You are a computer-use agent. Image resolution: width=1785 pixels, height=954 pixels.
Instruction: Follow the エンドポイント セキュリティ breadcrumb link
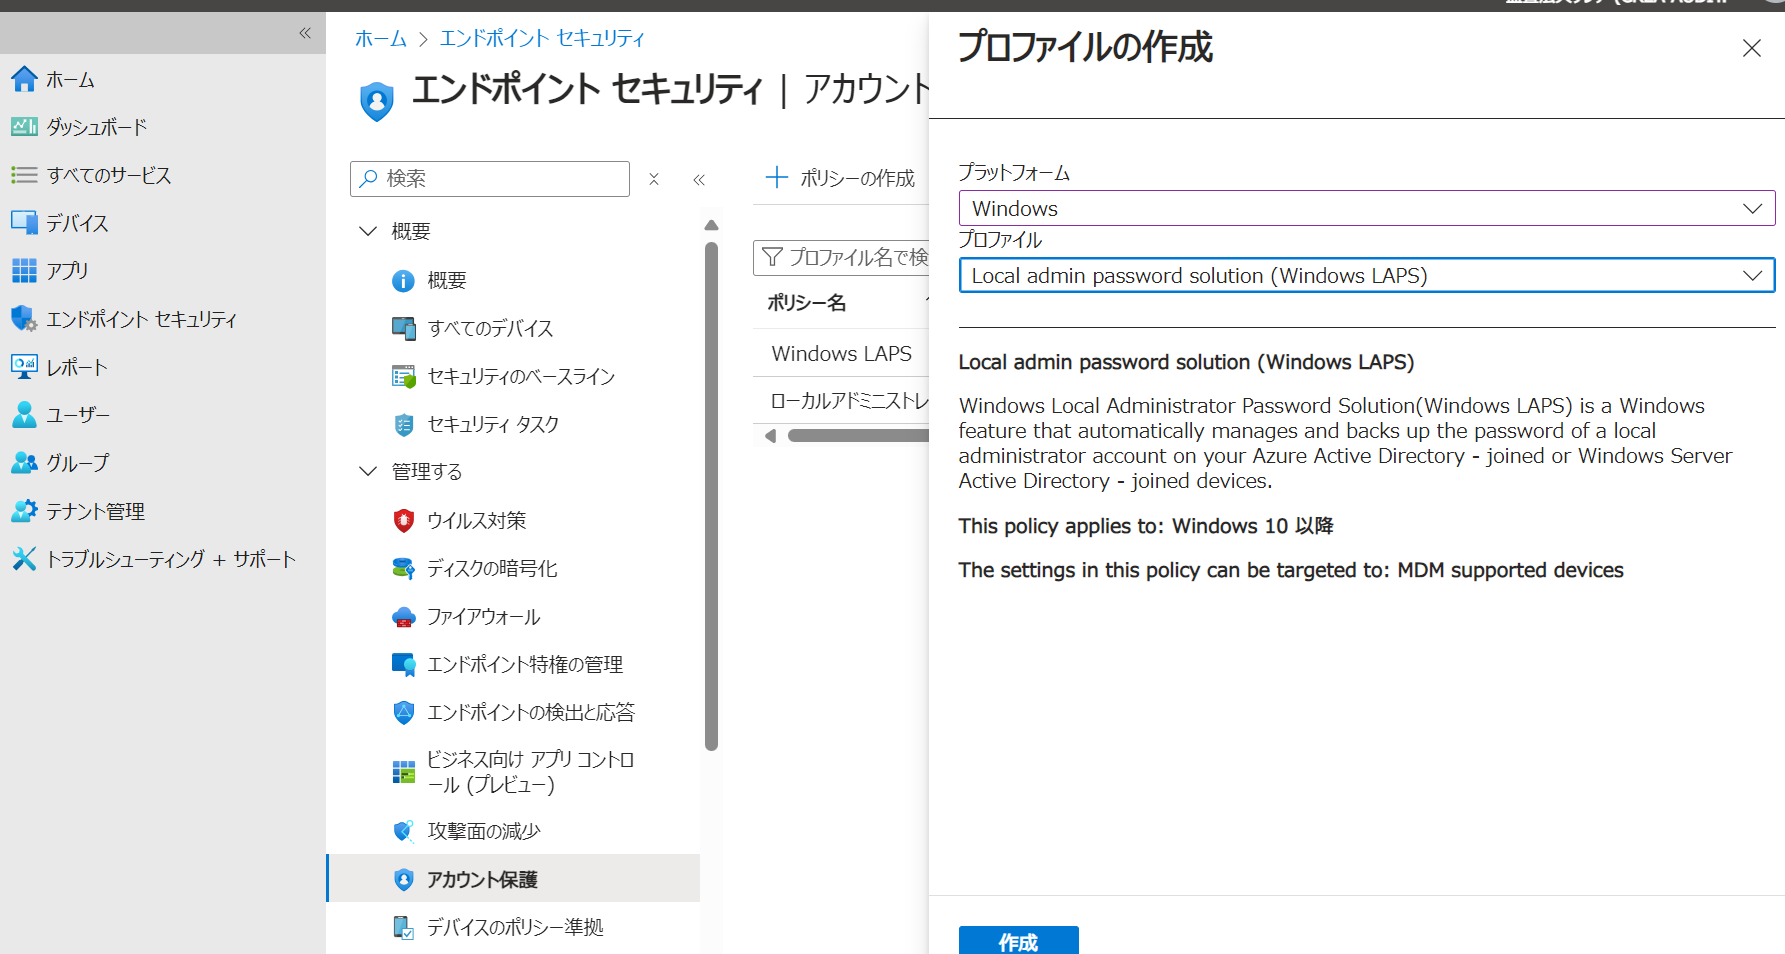(542, 38)
